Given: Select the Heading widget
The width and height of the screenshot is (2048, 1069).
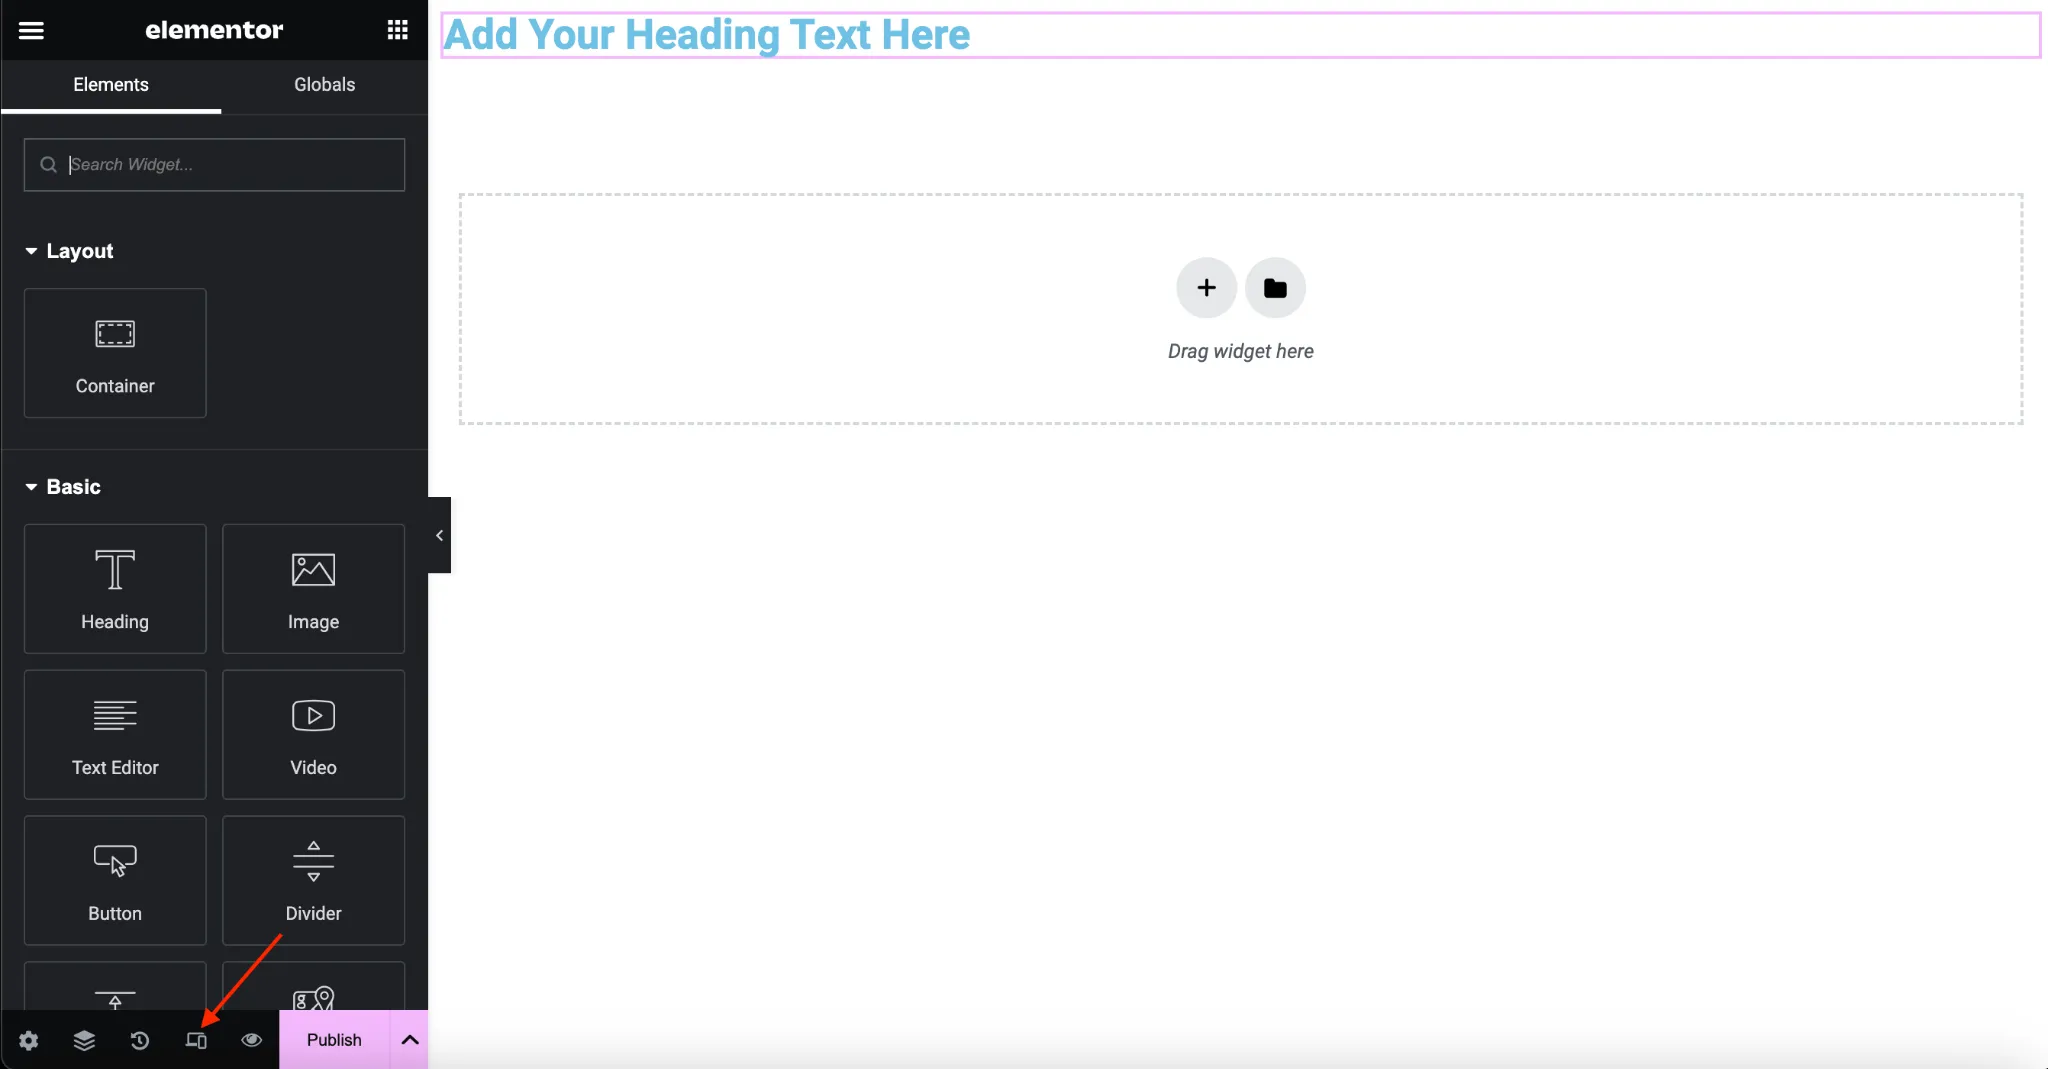Looking at the screenshot, I should [x=115, y=589].
